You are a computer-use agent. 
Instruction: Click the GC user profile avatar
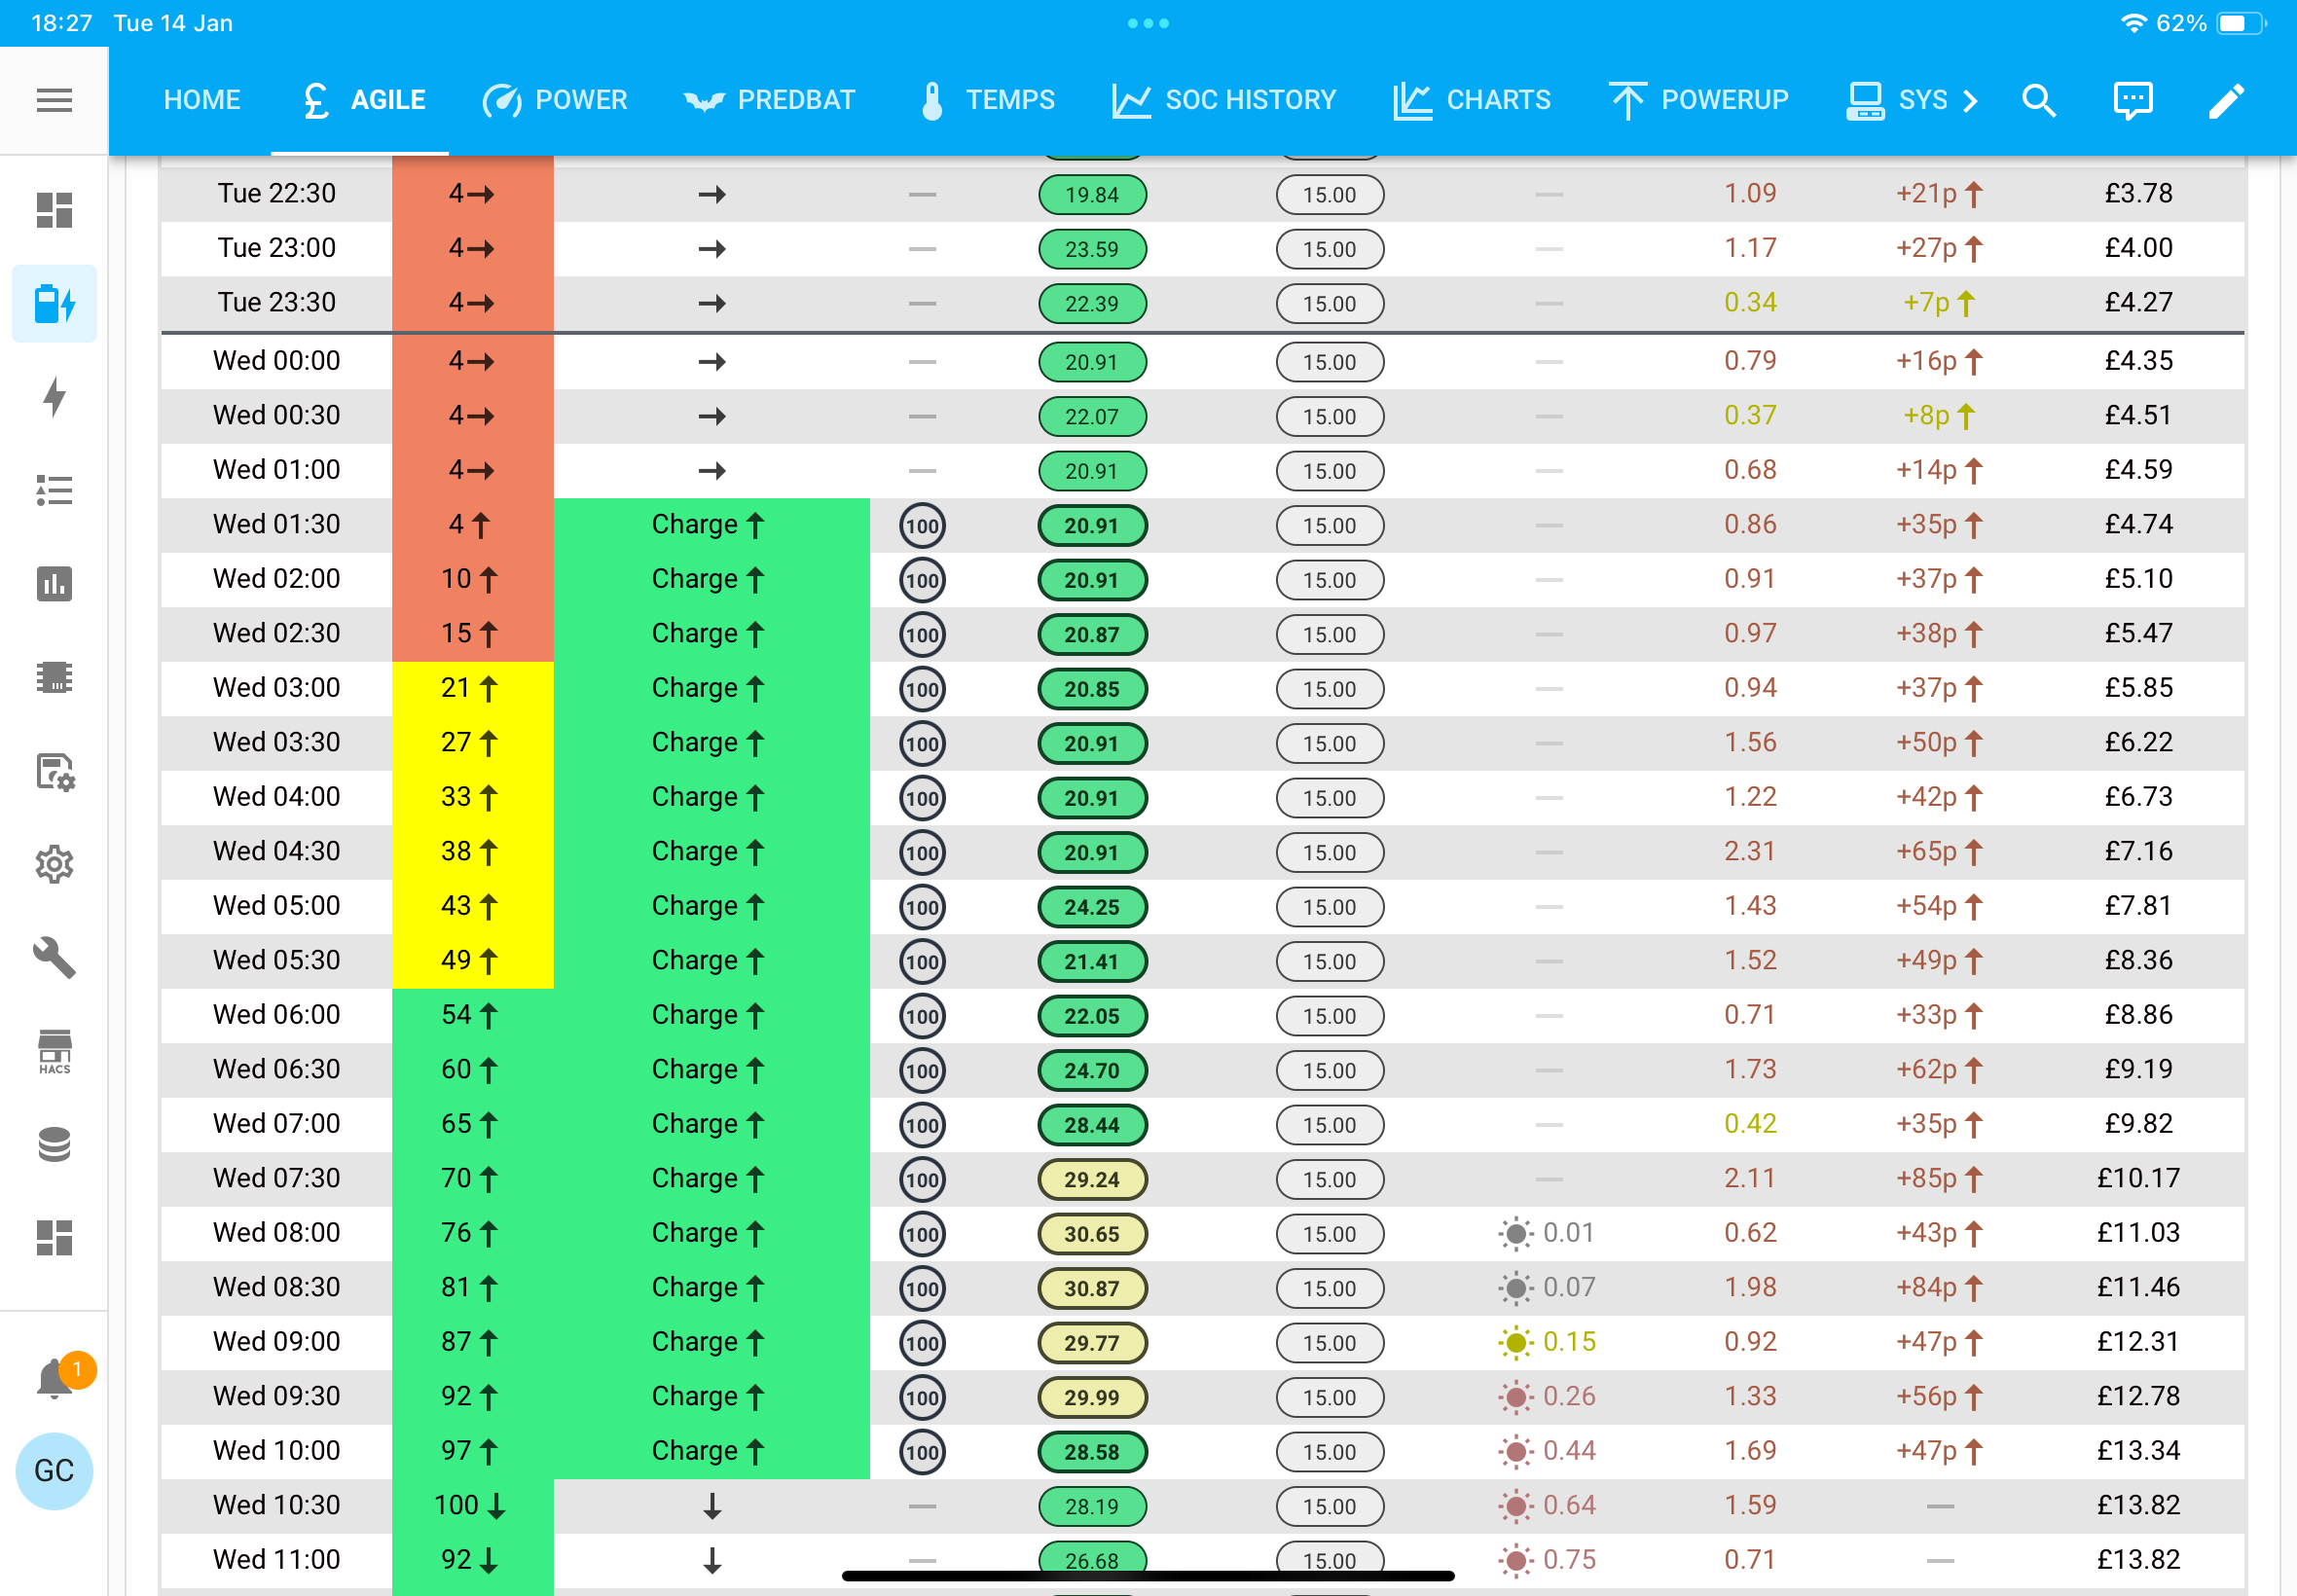(54, 1470)
